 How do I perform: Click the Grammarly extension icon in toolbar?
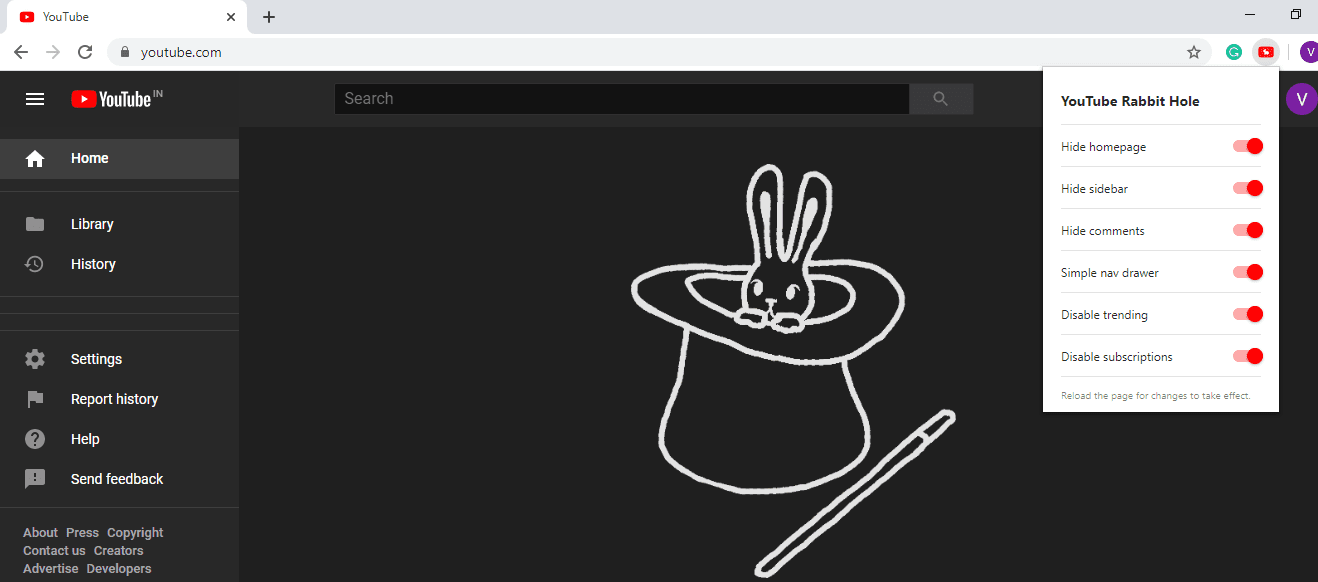[x=1233, y=51]
